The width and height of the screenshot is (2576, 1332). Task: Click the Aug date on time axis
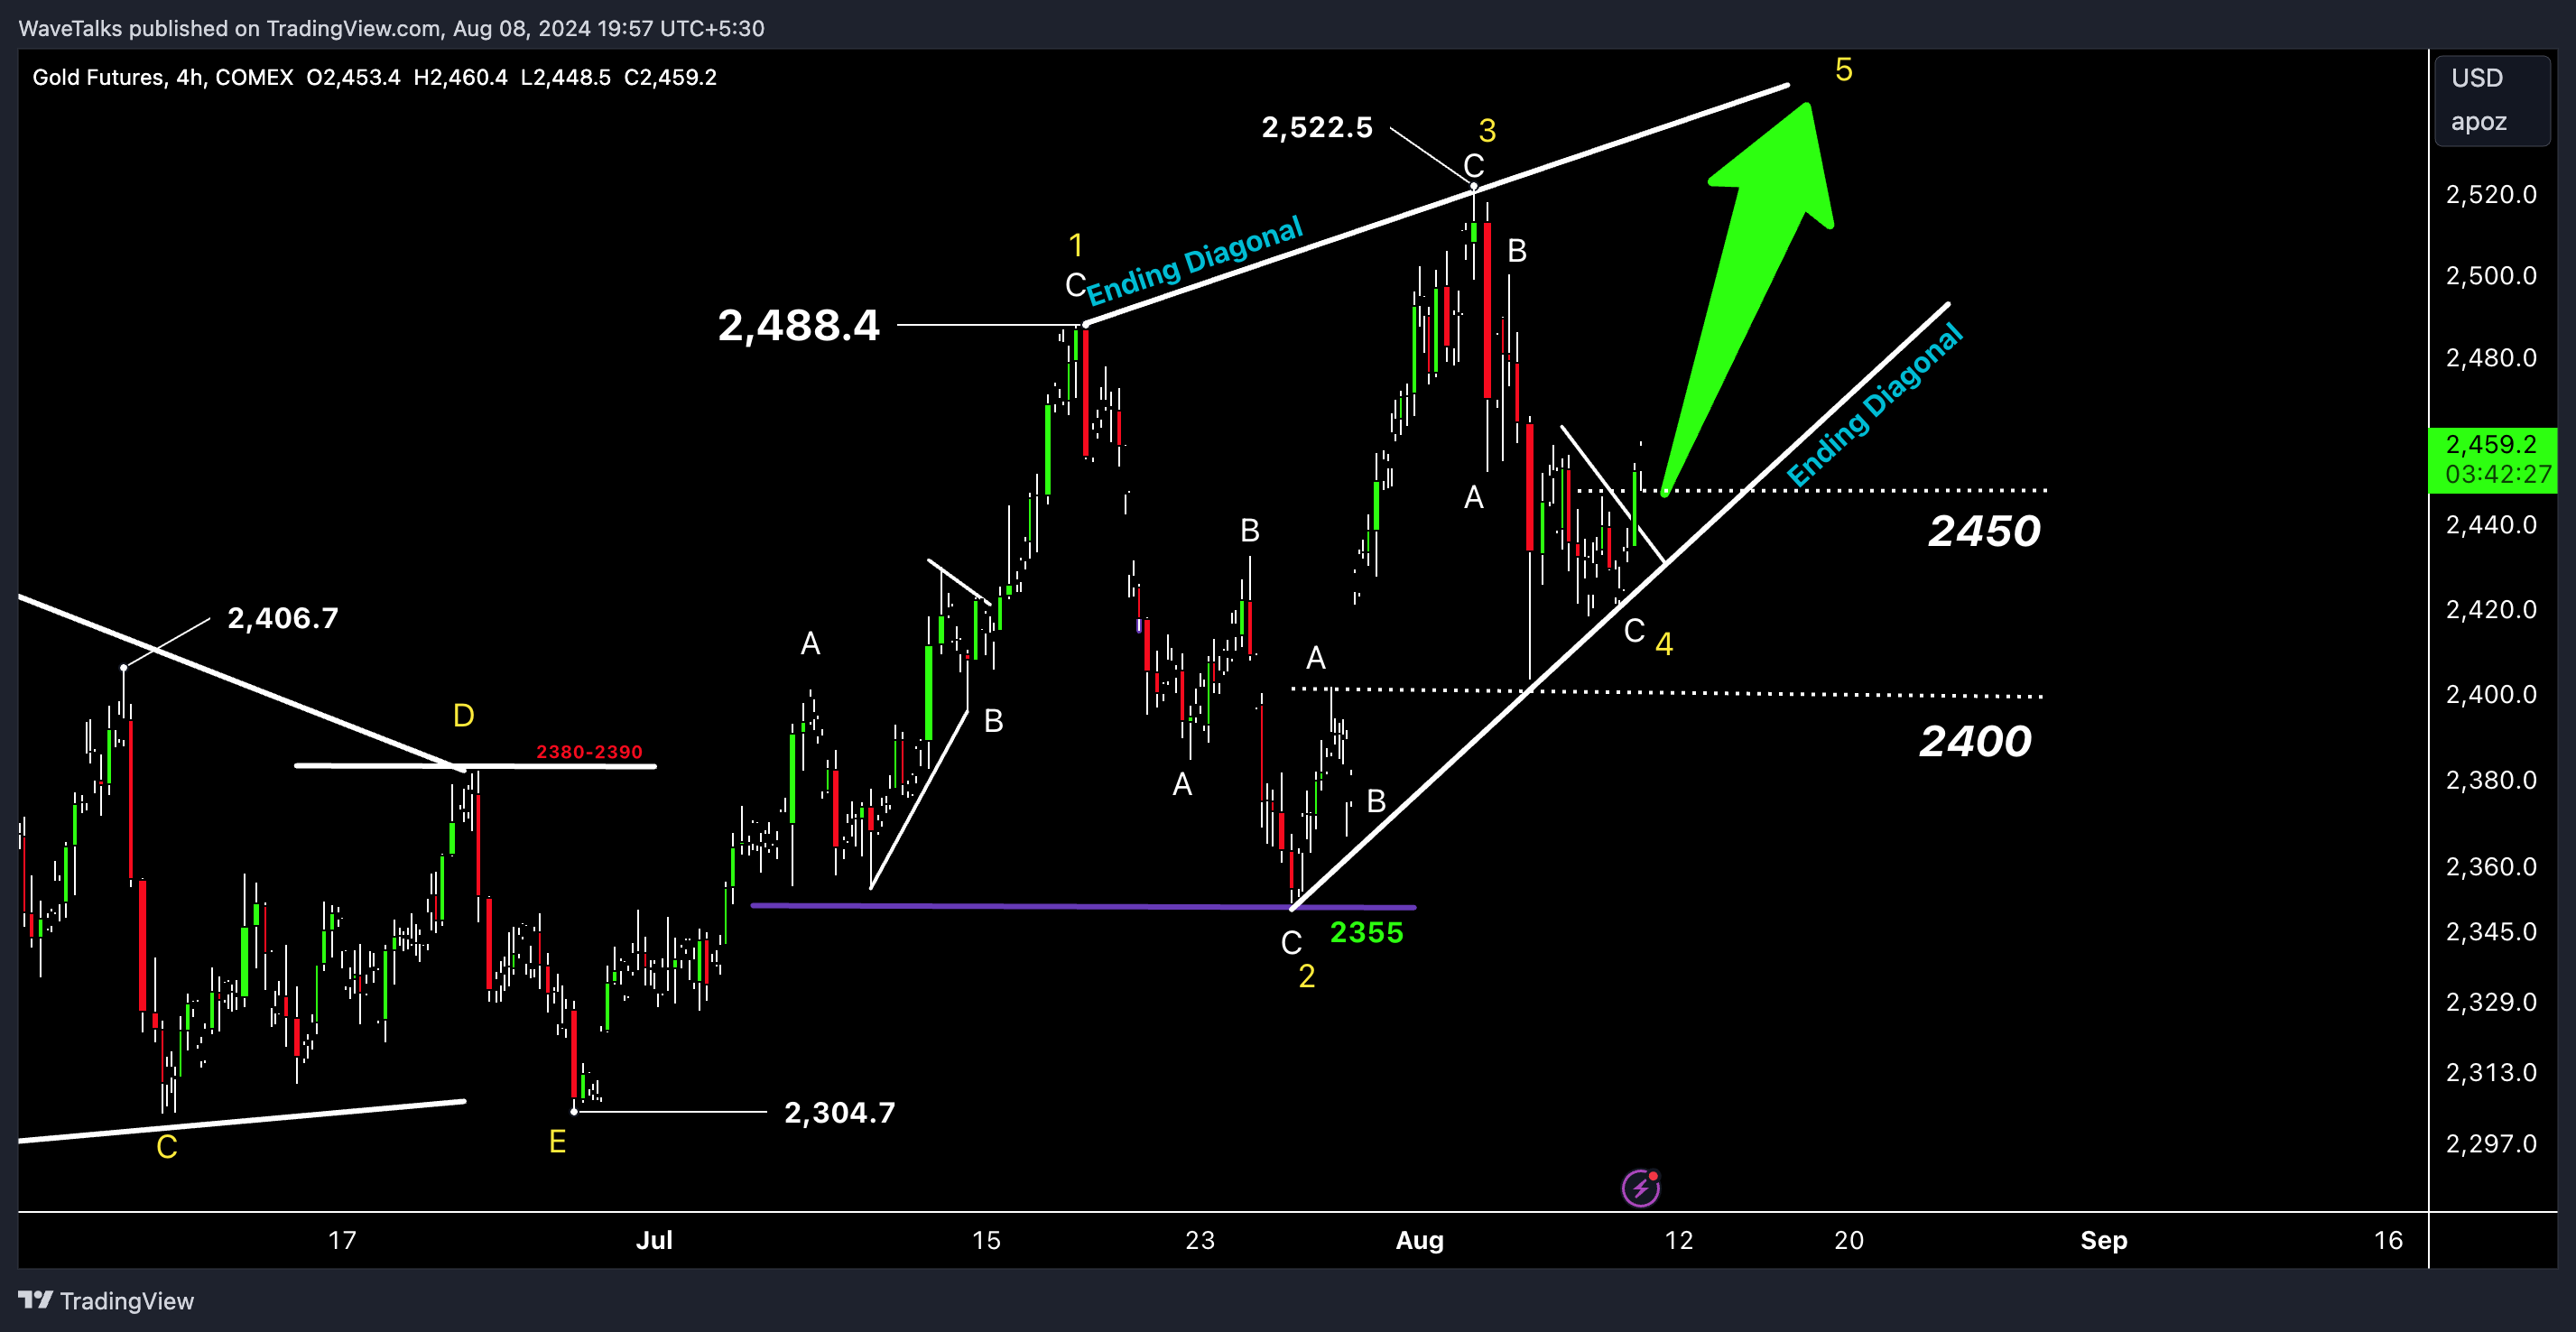(x=1419, y=1240)
